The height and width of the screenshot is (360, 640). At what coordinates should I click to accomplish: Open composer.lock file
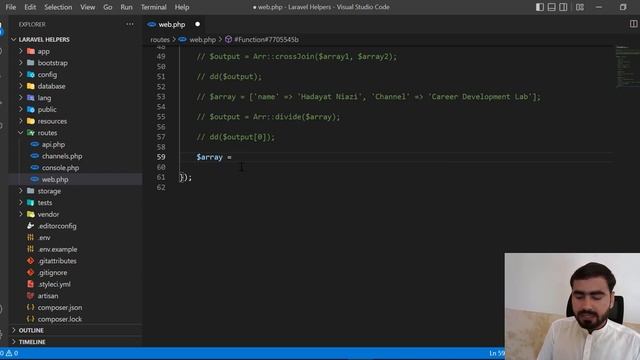[x=60, y=319]
